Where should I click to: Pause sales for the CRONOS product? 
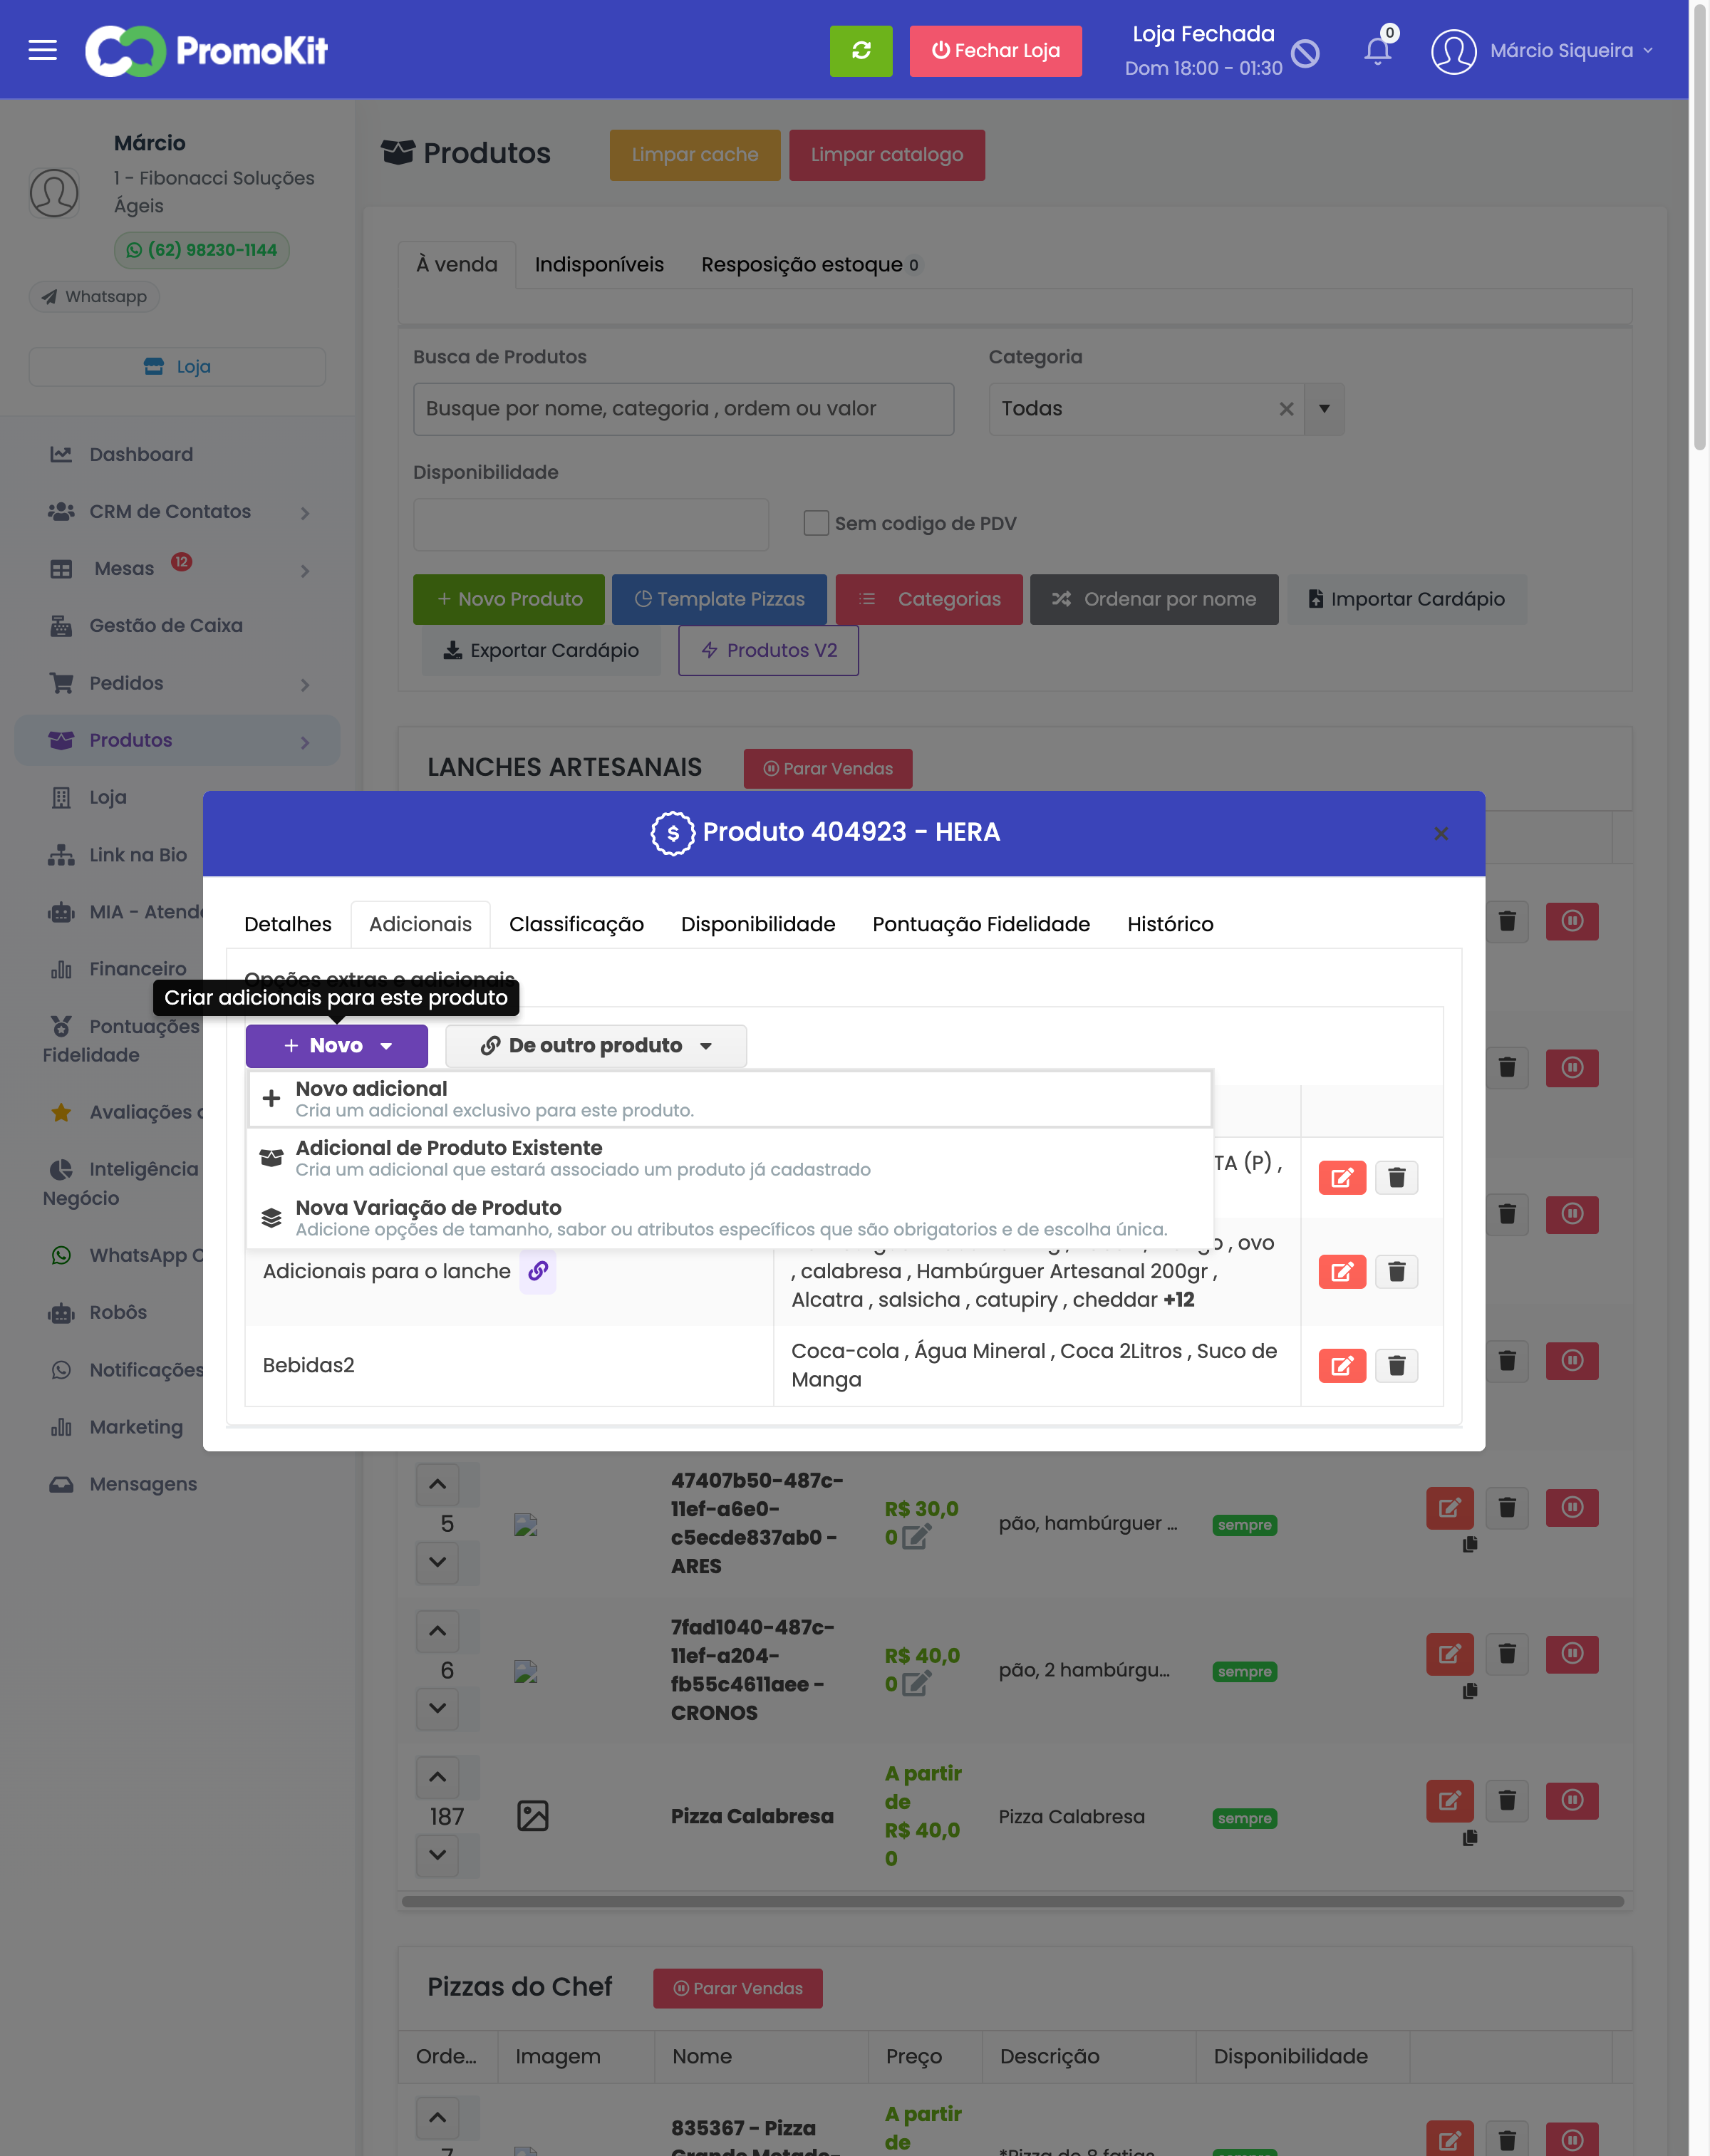click(1572, 1654)
